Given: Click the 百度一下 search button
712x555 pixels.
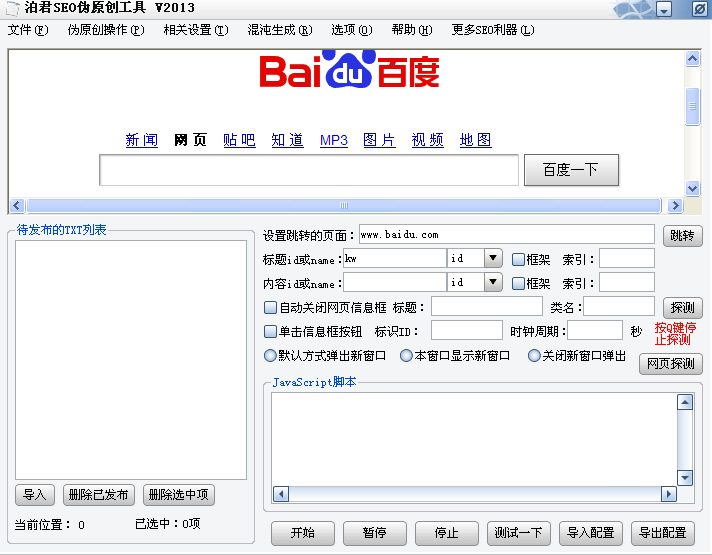Looking at the screenshot, I should click(571, 170).
